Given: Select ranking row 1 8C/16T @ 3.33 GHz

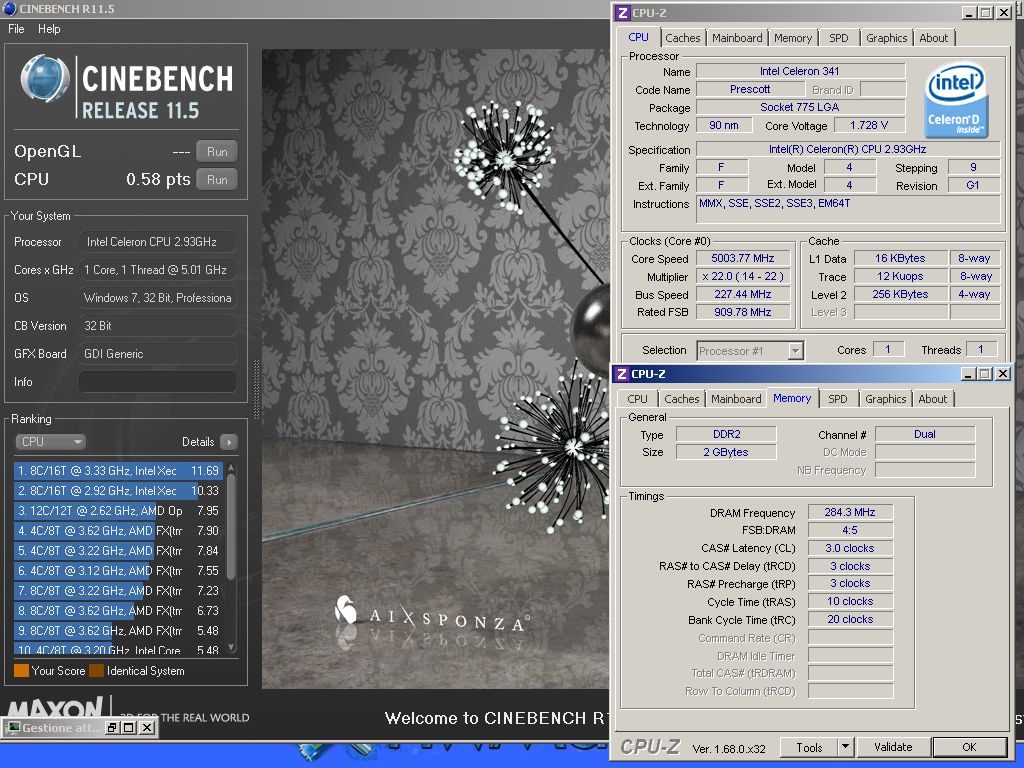Looking at the screenshot, I should (x=118, y=471).
